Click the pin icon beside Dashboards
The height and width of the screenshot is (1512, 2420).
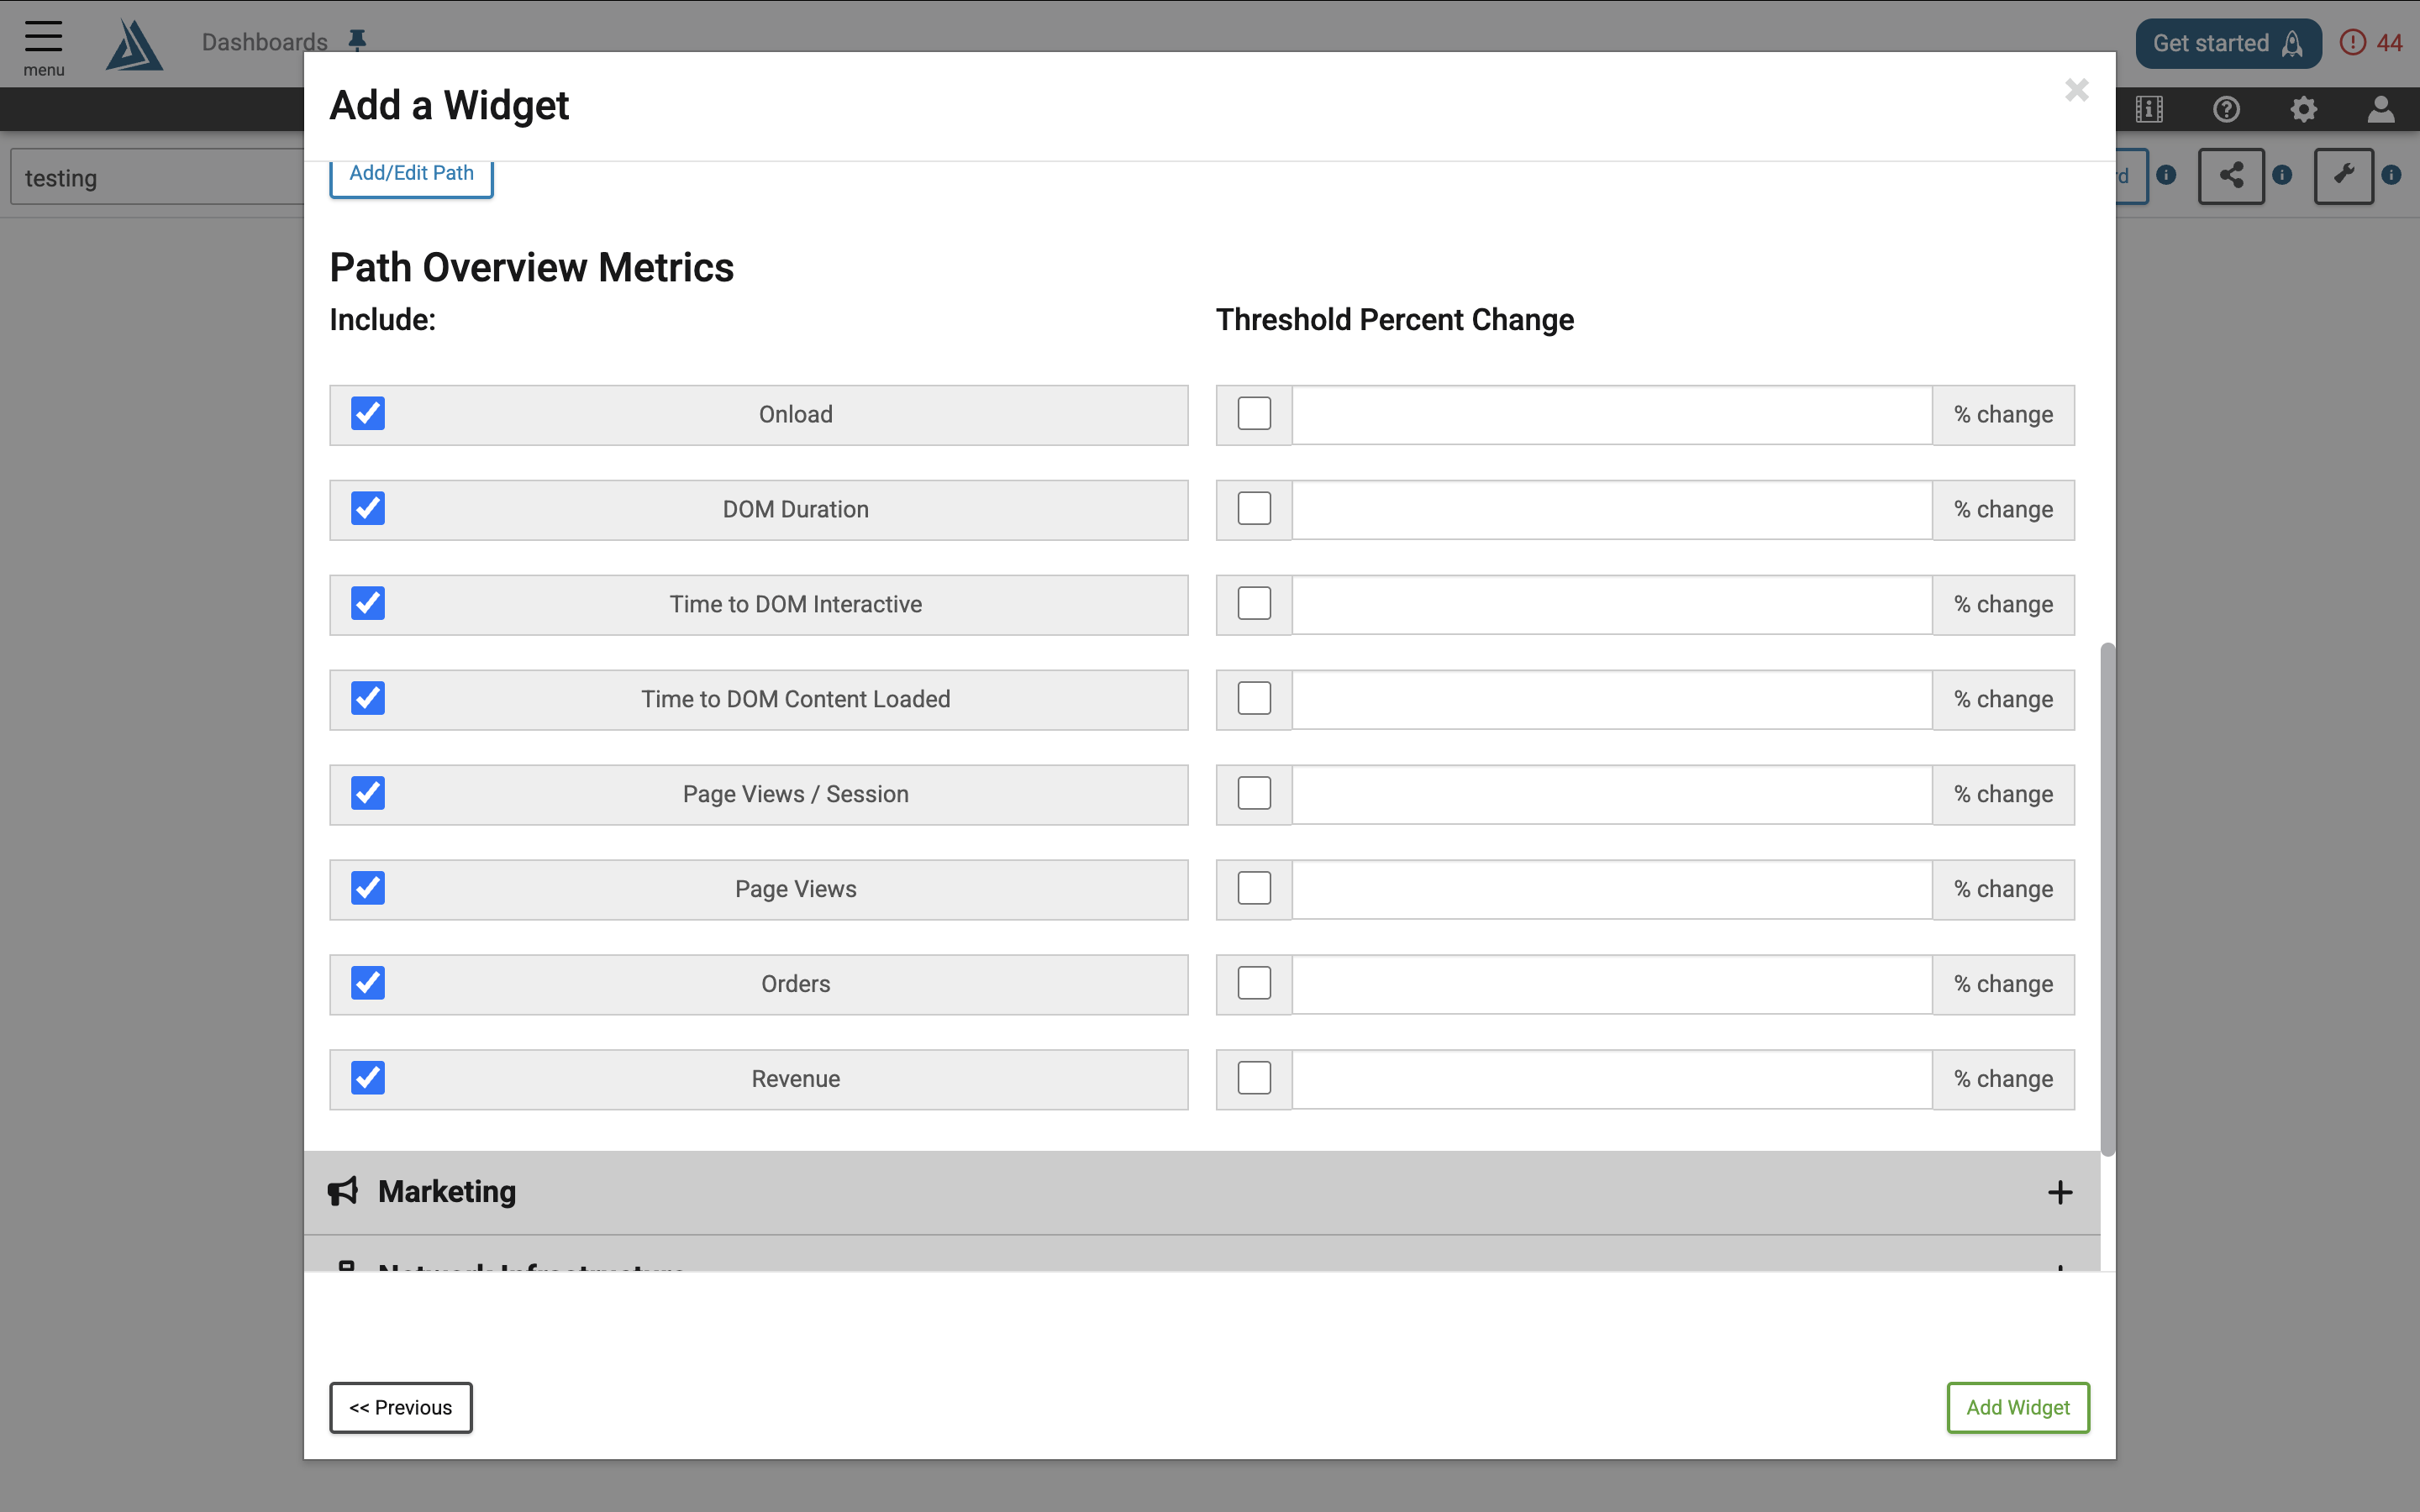click(x=357, y=40)
